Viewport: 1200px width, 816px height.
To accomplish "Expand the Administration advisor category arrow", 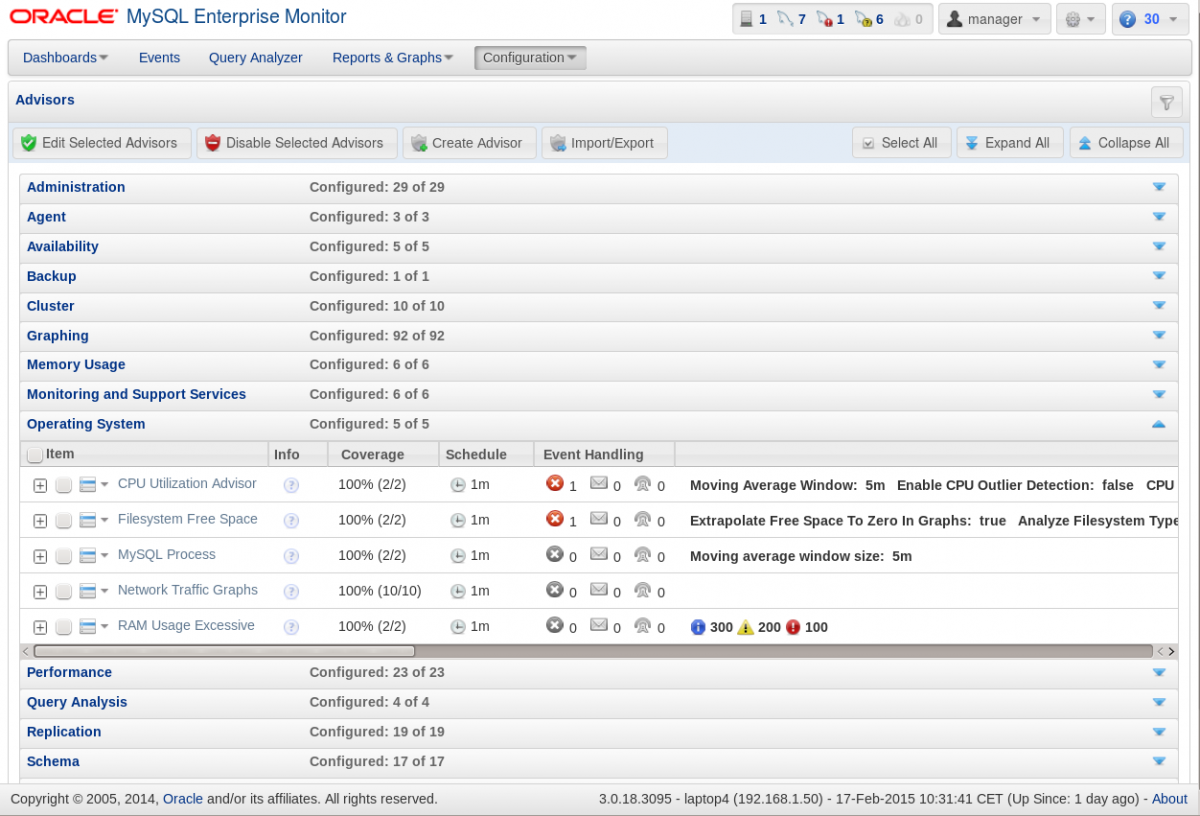I will (1159, 187).
